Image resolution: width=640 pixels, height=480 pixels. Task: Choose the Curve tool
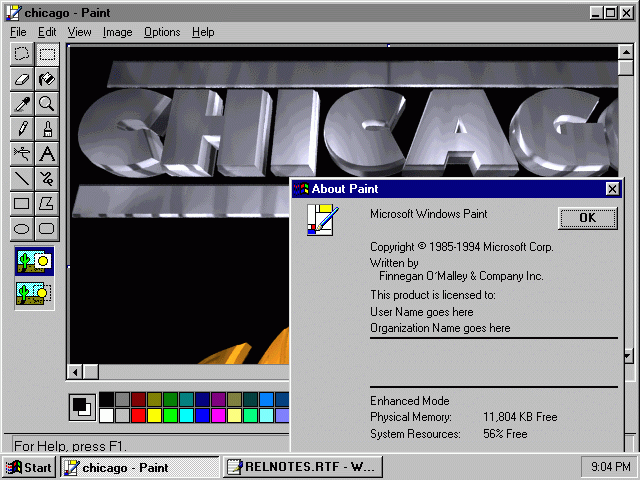[x=47, y=179]
